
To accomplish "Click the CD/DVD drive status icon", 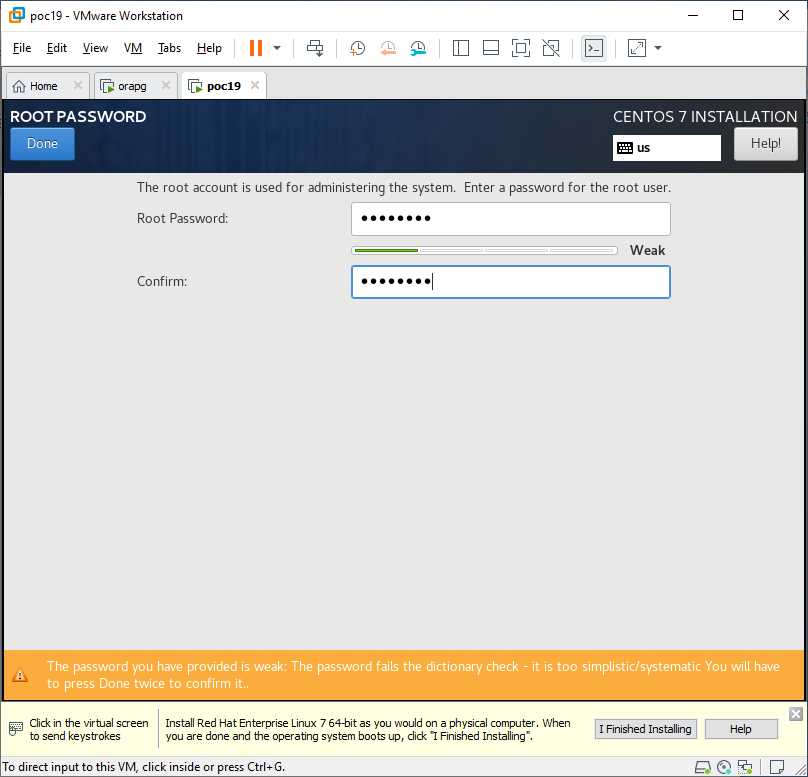I will pyautogui.click(x=724, y=767).
